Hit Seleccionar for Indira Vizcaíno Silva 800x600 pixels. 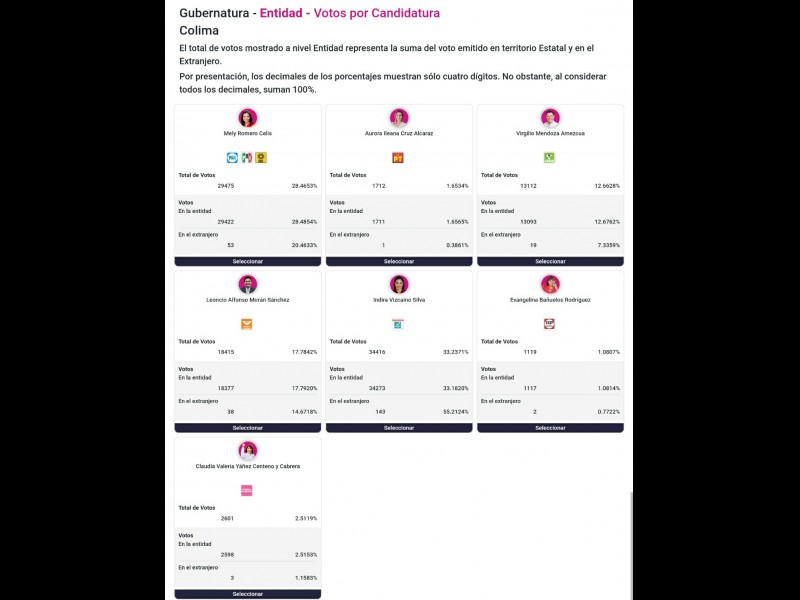399,428
